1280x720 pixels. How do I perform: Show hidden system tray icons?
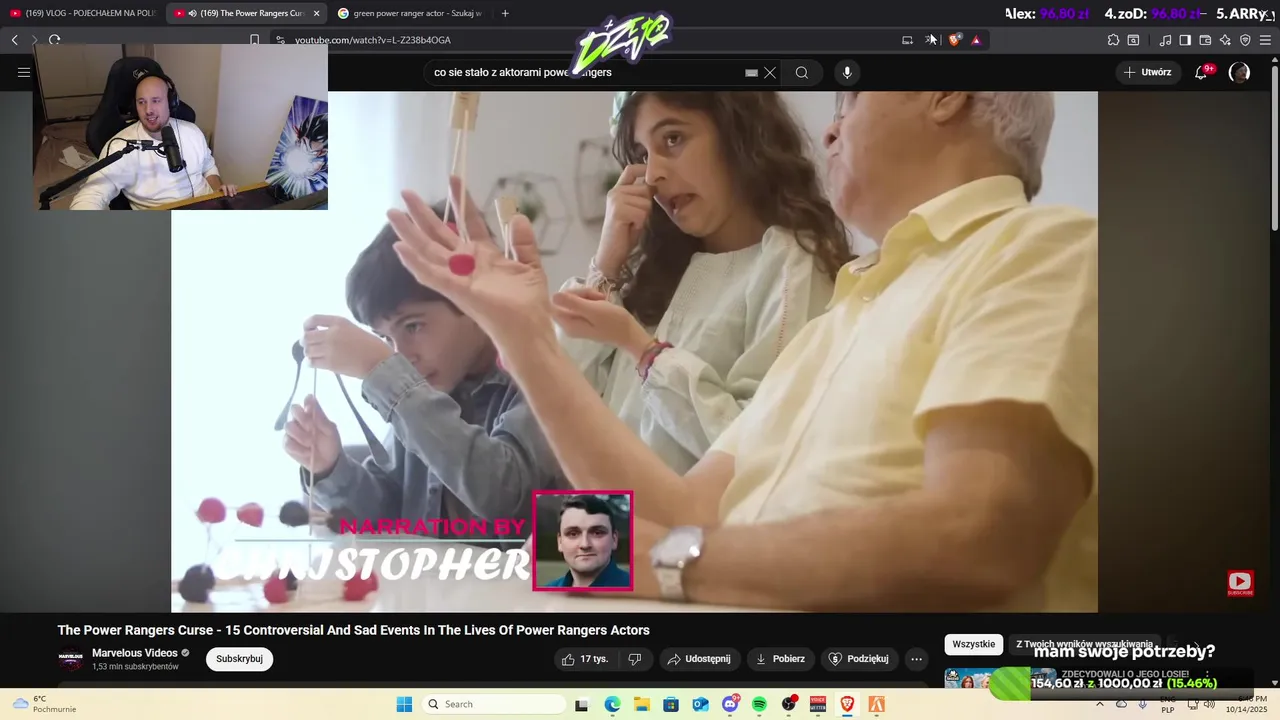[1099, 704]
